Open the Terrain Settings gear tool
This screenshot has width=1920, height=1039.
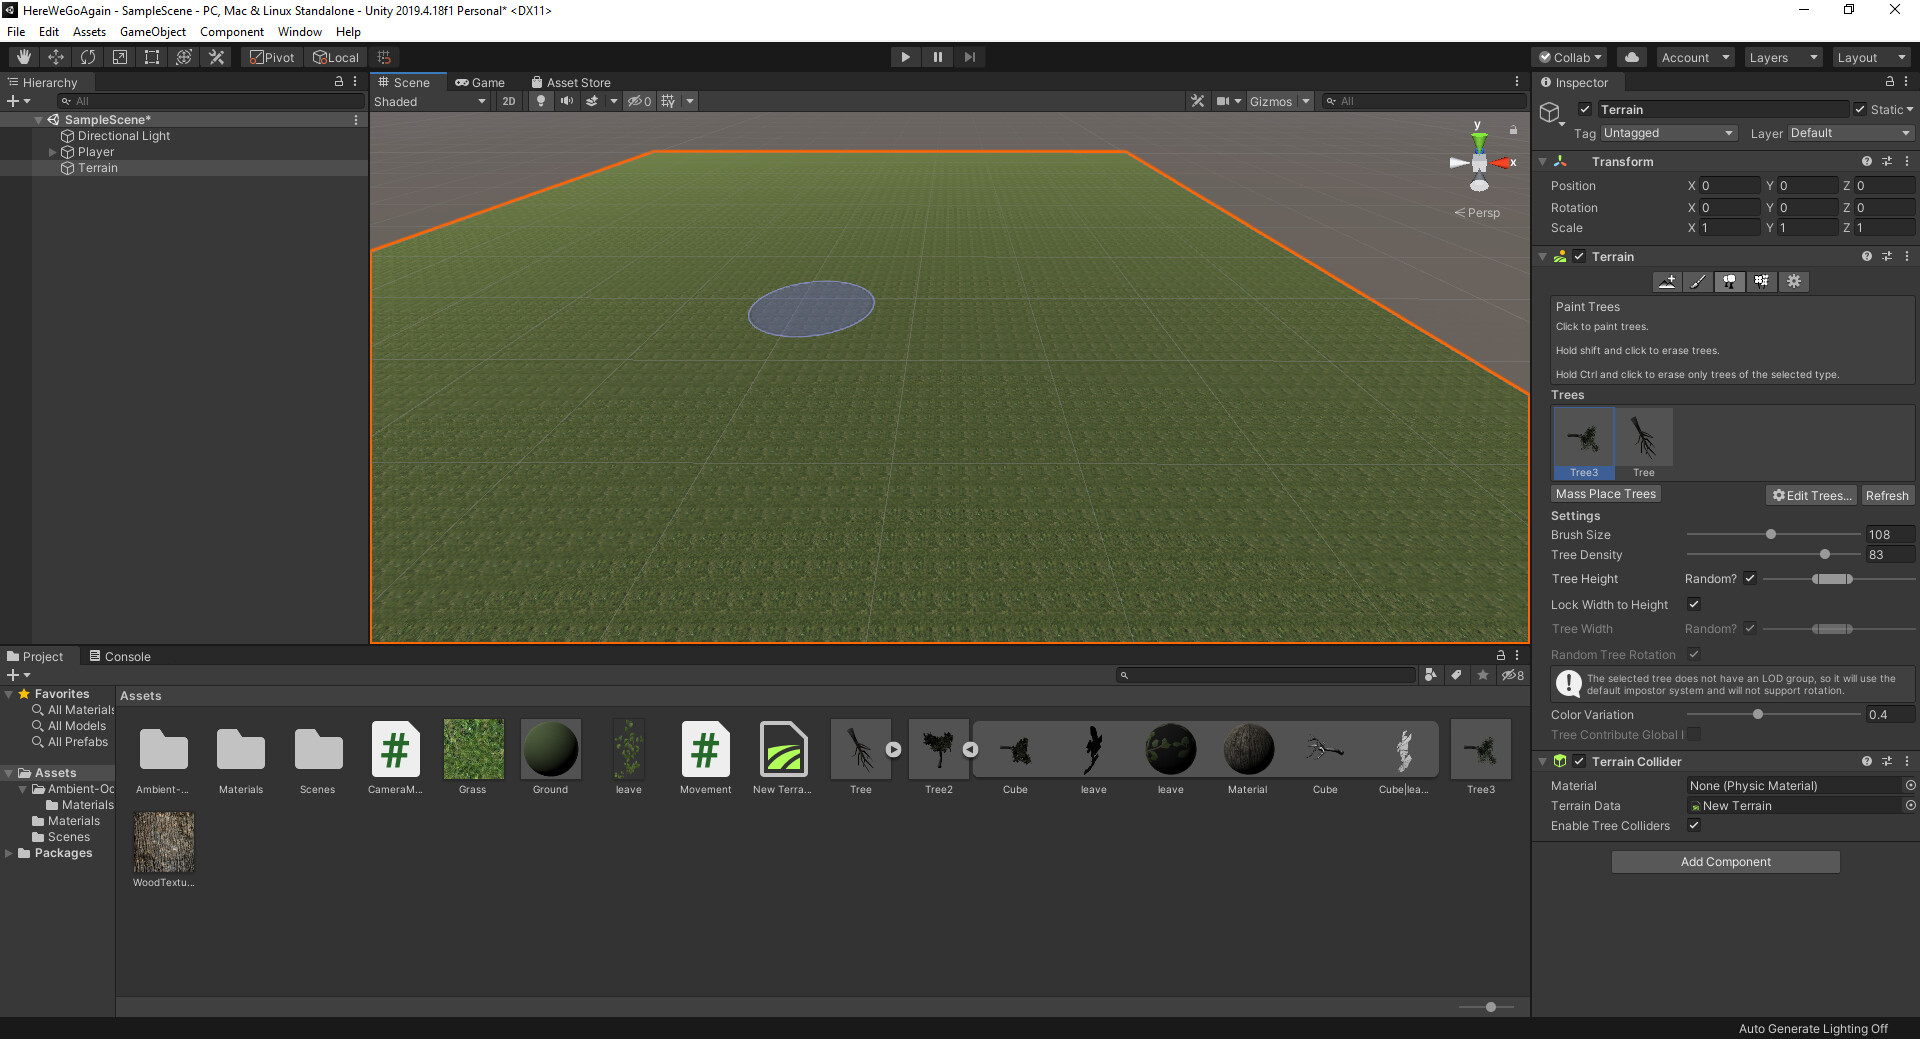1794,282
